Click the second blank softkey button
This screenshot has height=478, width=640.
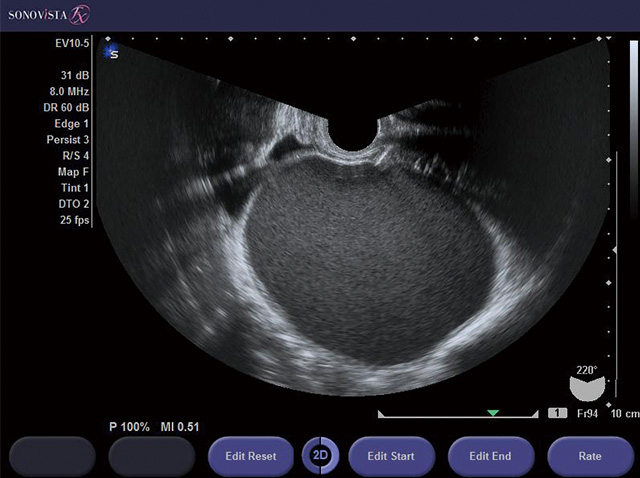coord(150,456)
